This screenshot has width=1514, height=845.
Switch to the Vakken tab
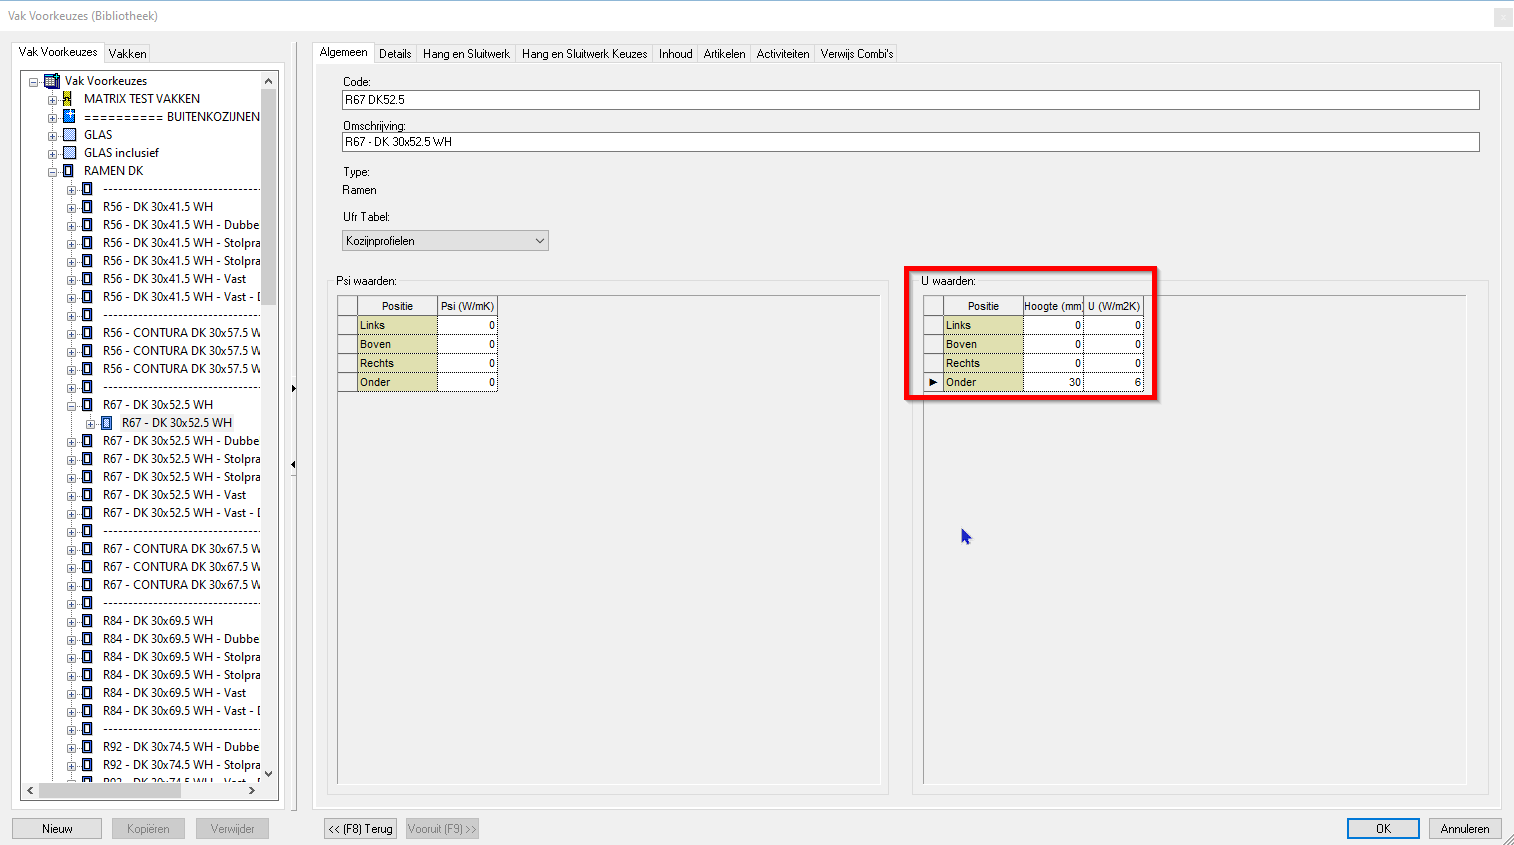[127, 53]
